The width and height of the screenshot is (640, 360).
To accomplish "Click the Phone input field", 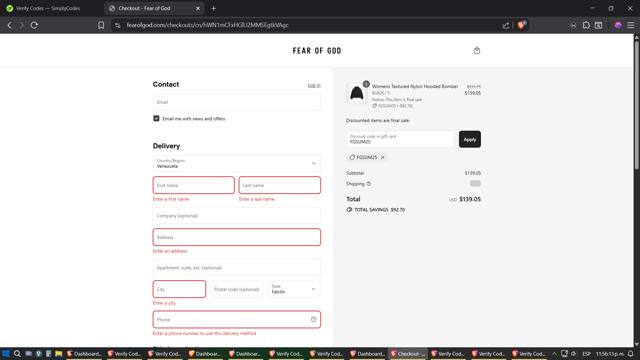I will click(x=237, y=320).
